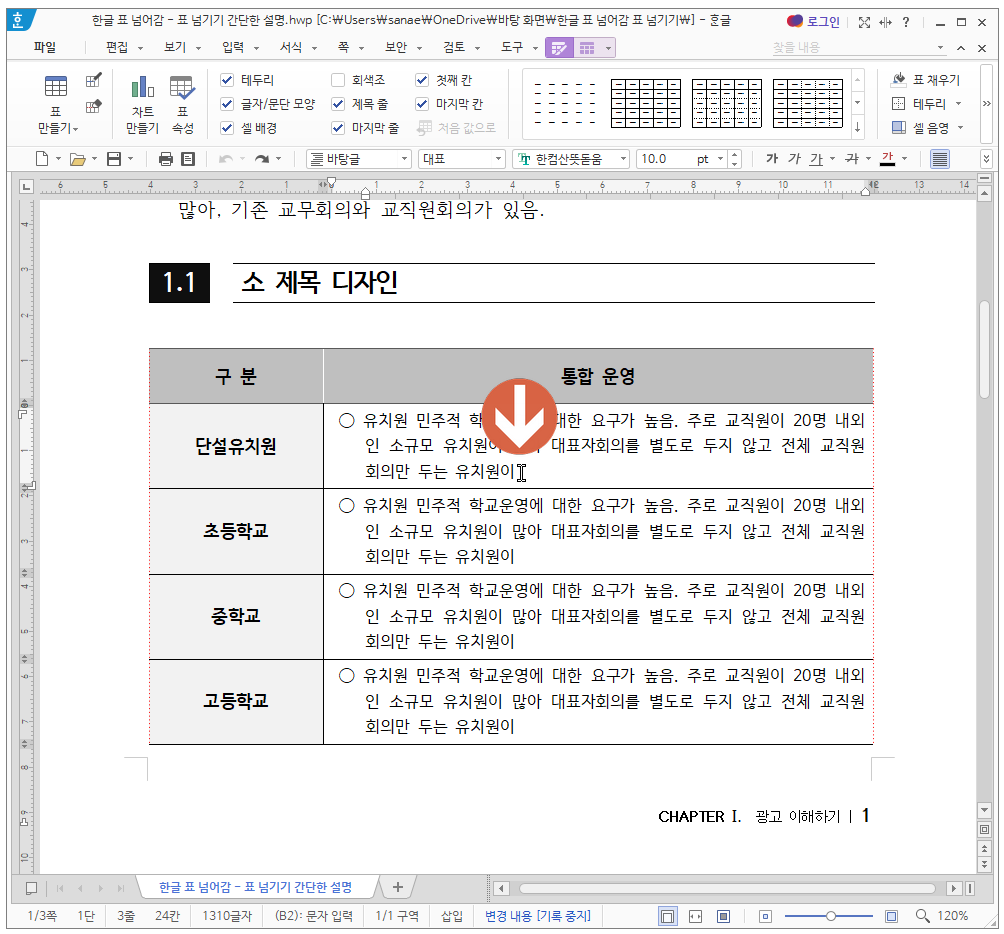
Task: Click the print preview icon
Action: [188, 159]
